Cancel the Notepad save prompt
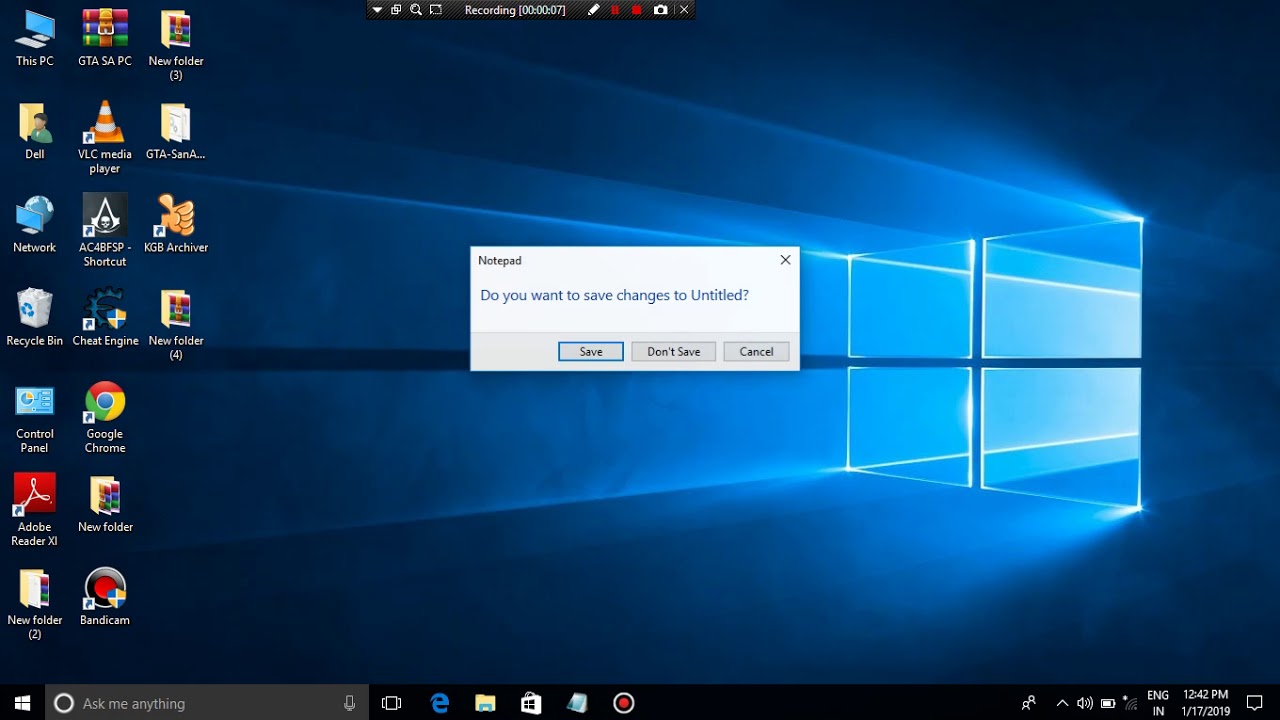The height and width of the screenshot is (720, 1280). click(x=756, y=351)
